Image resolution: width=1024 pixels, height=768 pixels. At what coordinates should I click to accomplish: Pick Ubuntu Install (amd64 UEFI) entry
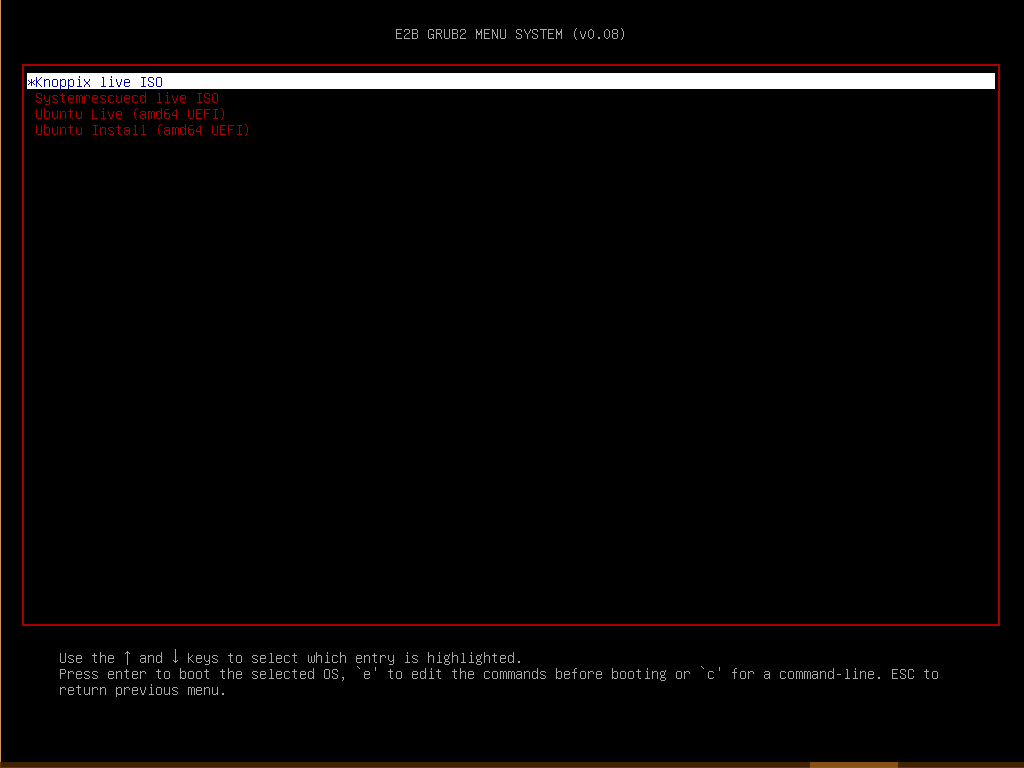(142, 130)
